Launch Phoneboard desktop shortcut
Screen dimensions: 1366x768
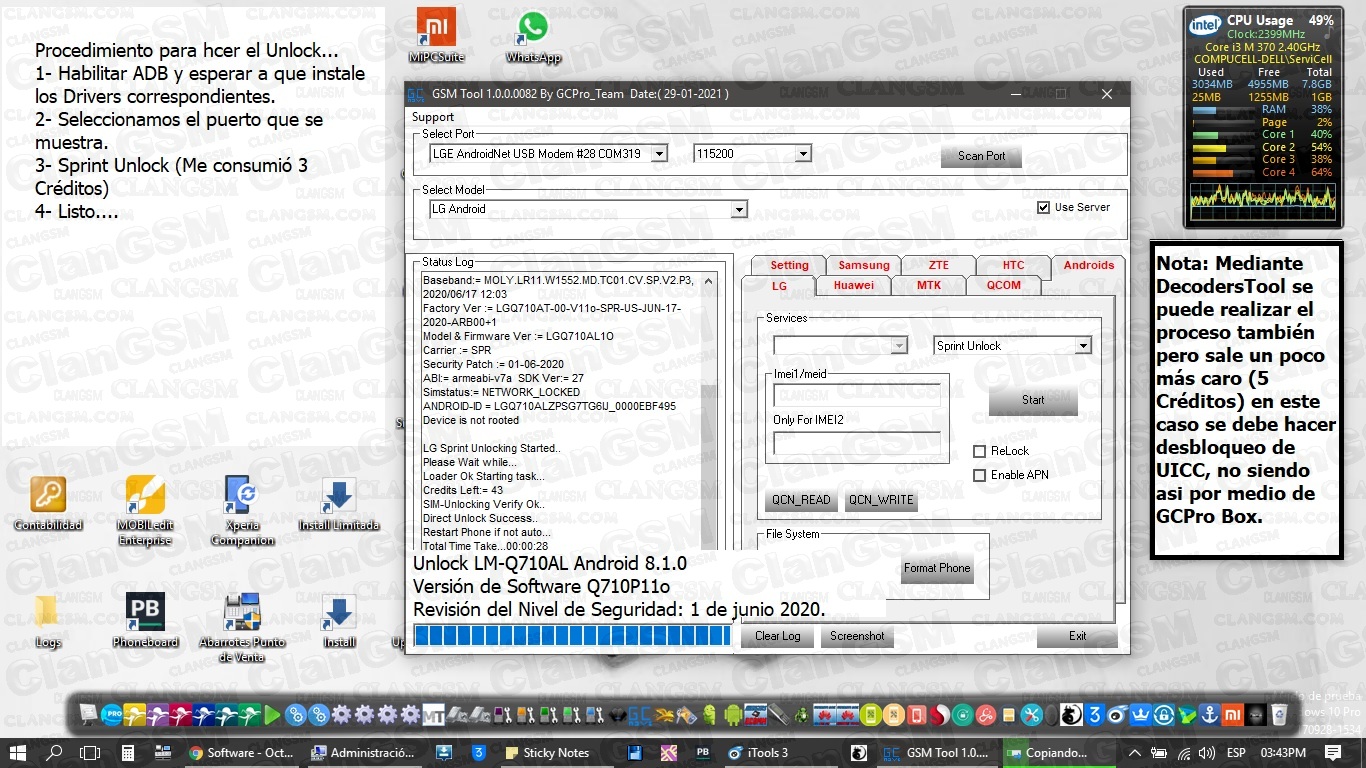pyautogui.click(x=145, y=621)
